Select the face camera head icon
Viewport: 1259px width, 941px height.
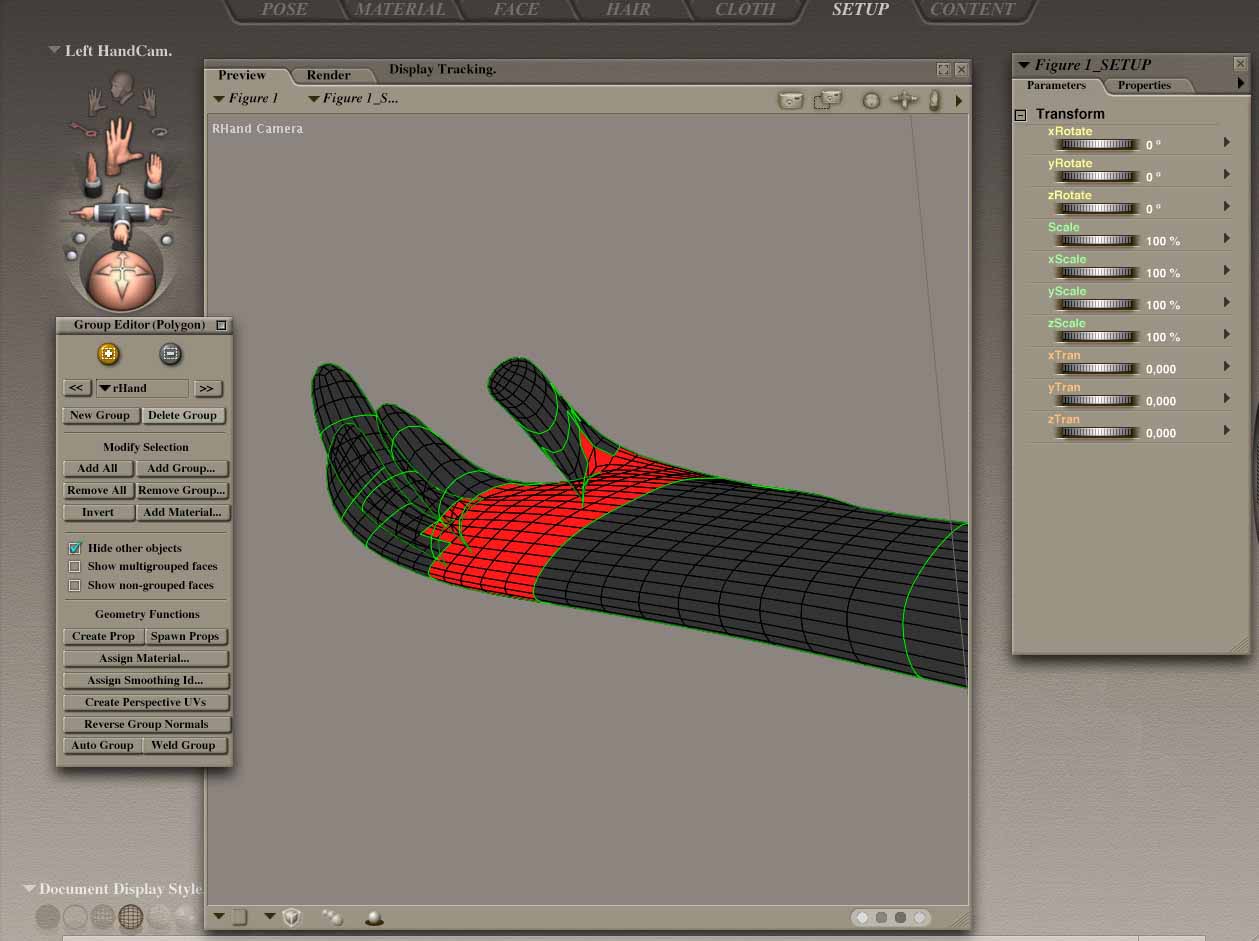click(x=121, y=86)
